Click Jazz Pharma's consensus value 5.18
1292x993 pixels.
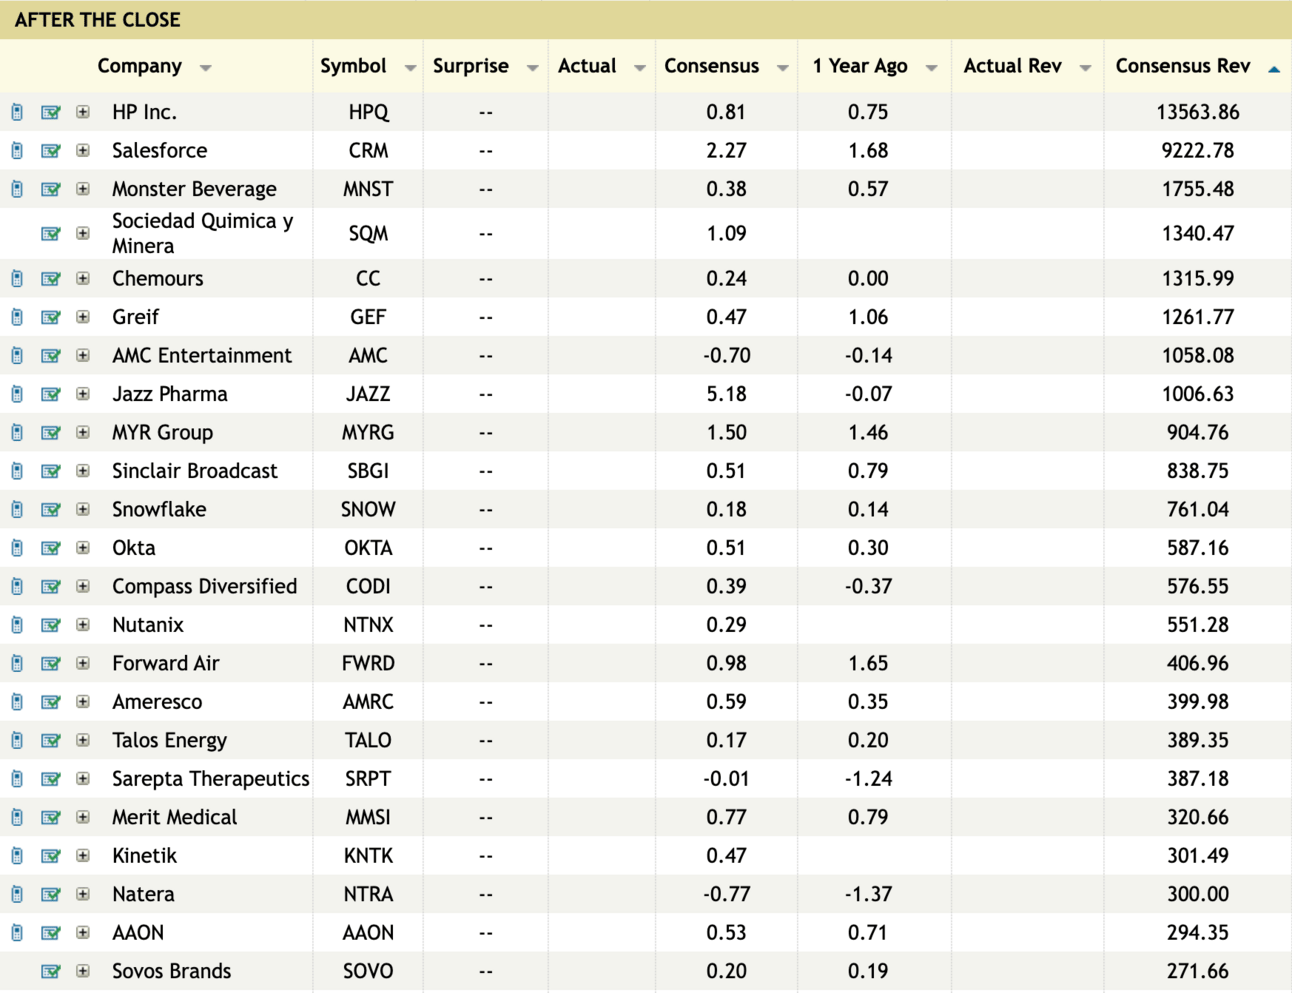pos(726,394)
